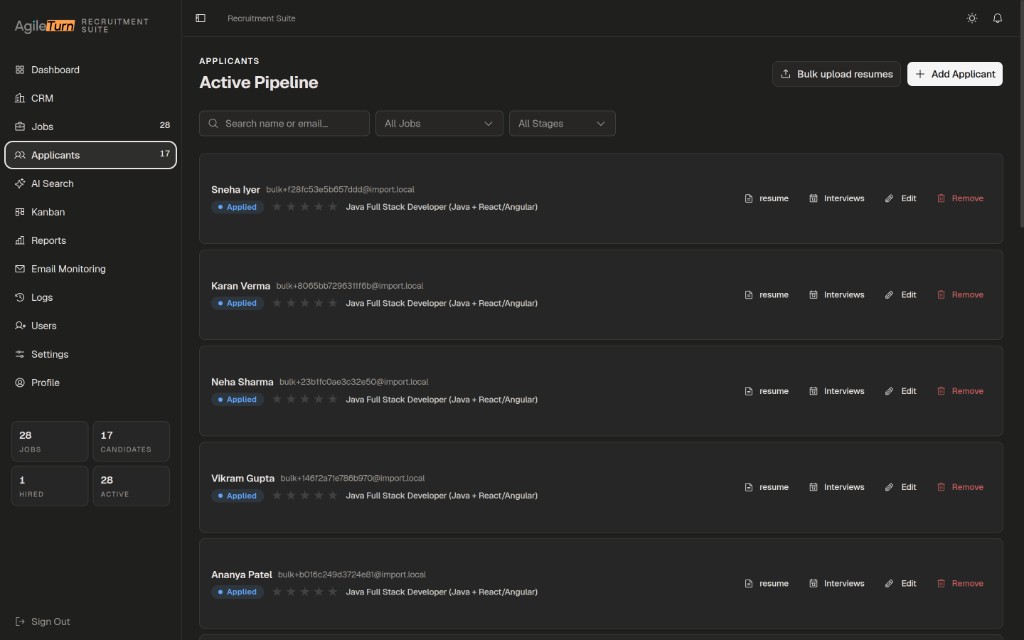1024x640 pixels.
Task: View interviews for Sneha Iyer
Action: [x=837, y=199]
